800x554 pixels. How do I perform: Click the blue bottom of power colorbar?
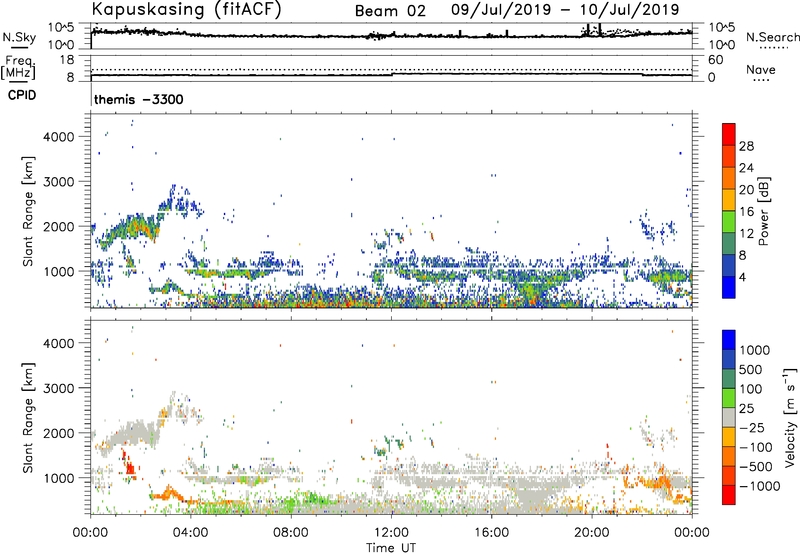coord(729,289)
